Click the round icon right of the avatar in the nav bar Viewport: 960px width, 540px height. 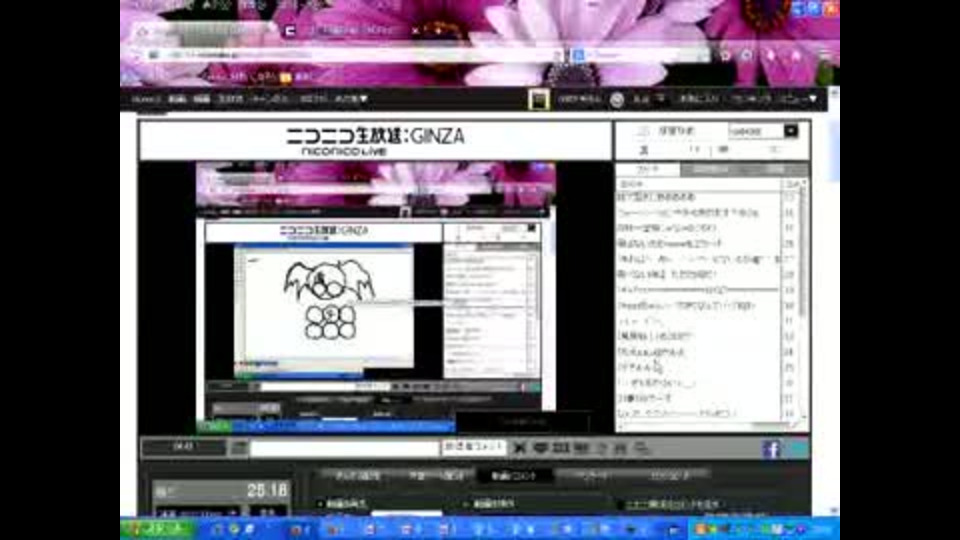coord(617,100)
